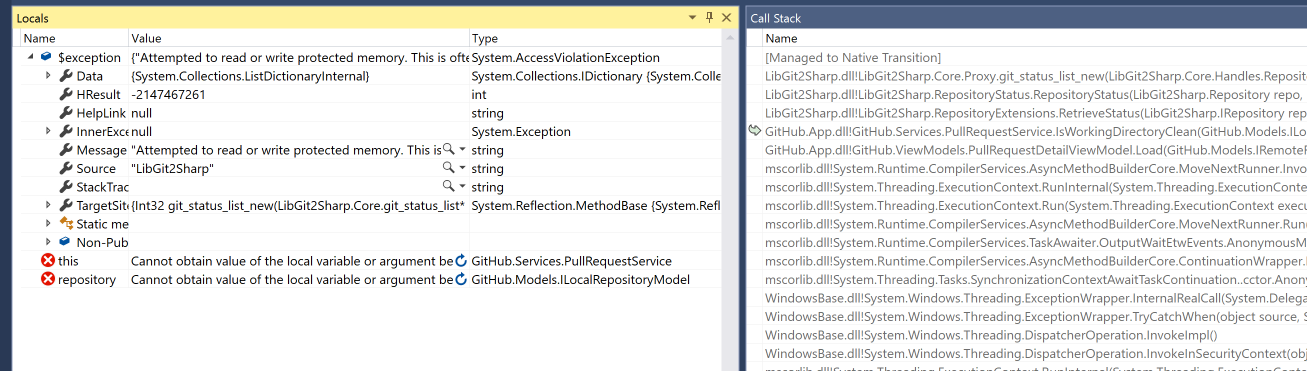Select the System.AccessViolationException type cell

click(566, 58)
